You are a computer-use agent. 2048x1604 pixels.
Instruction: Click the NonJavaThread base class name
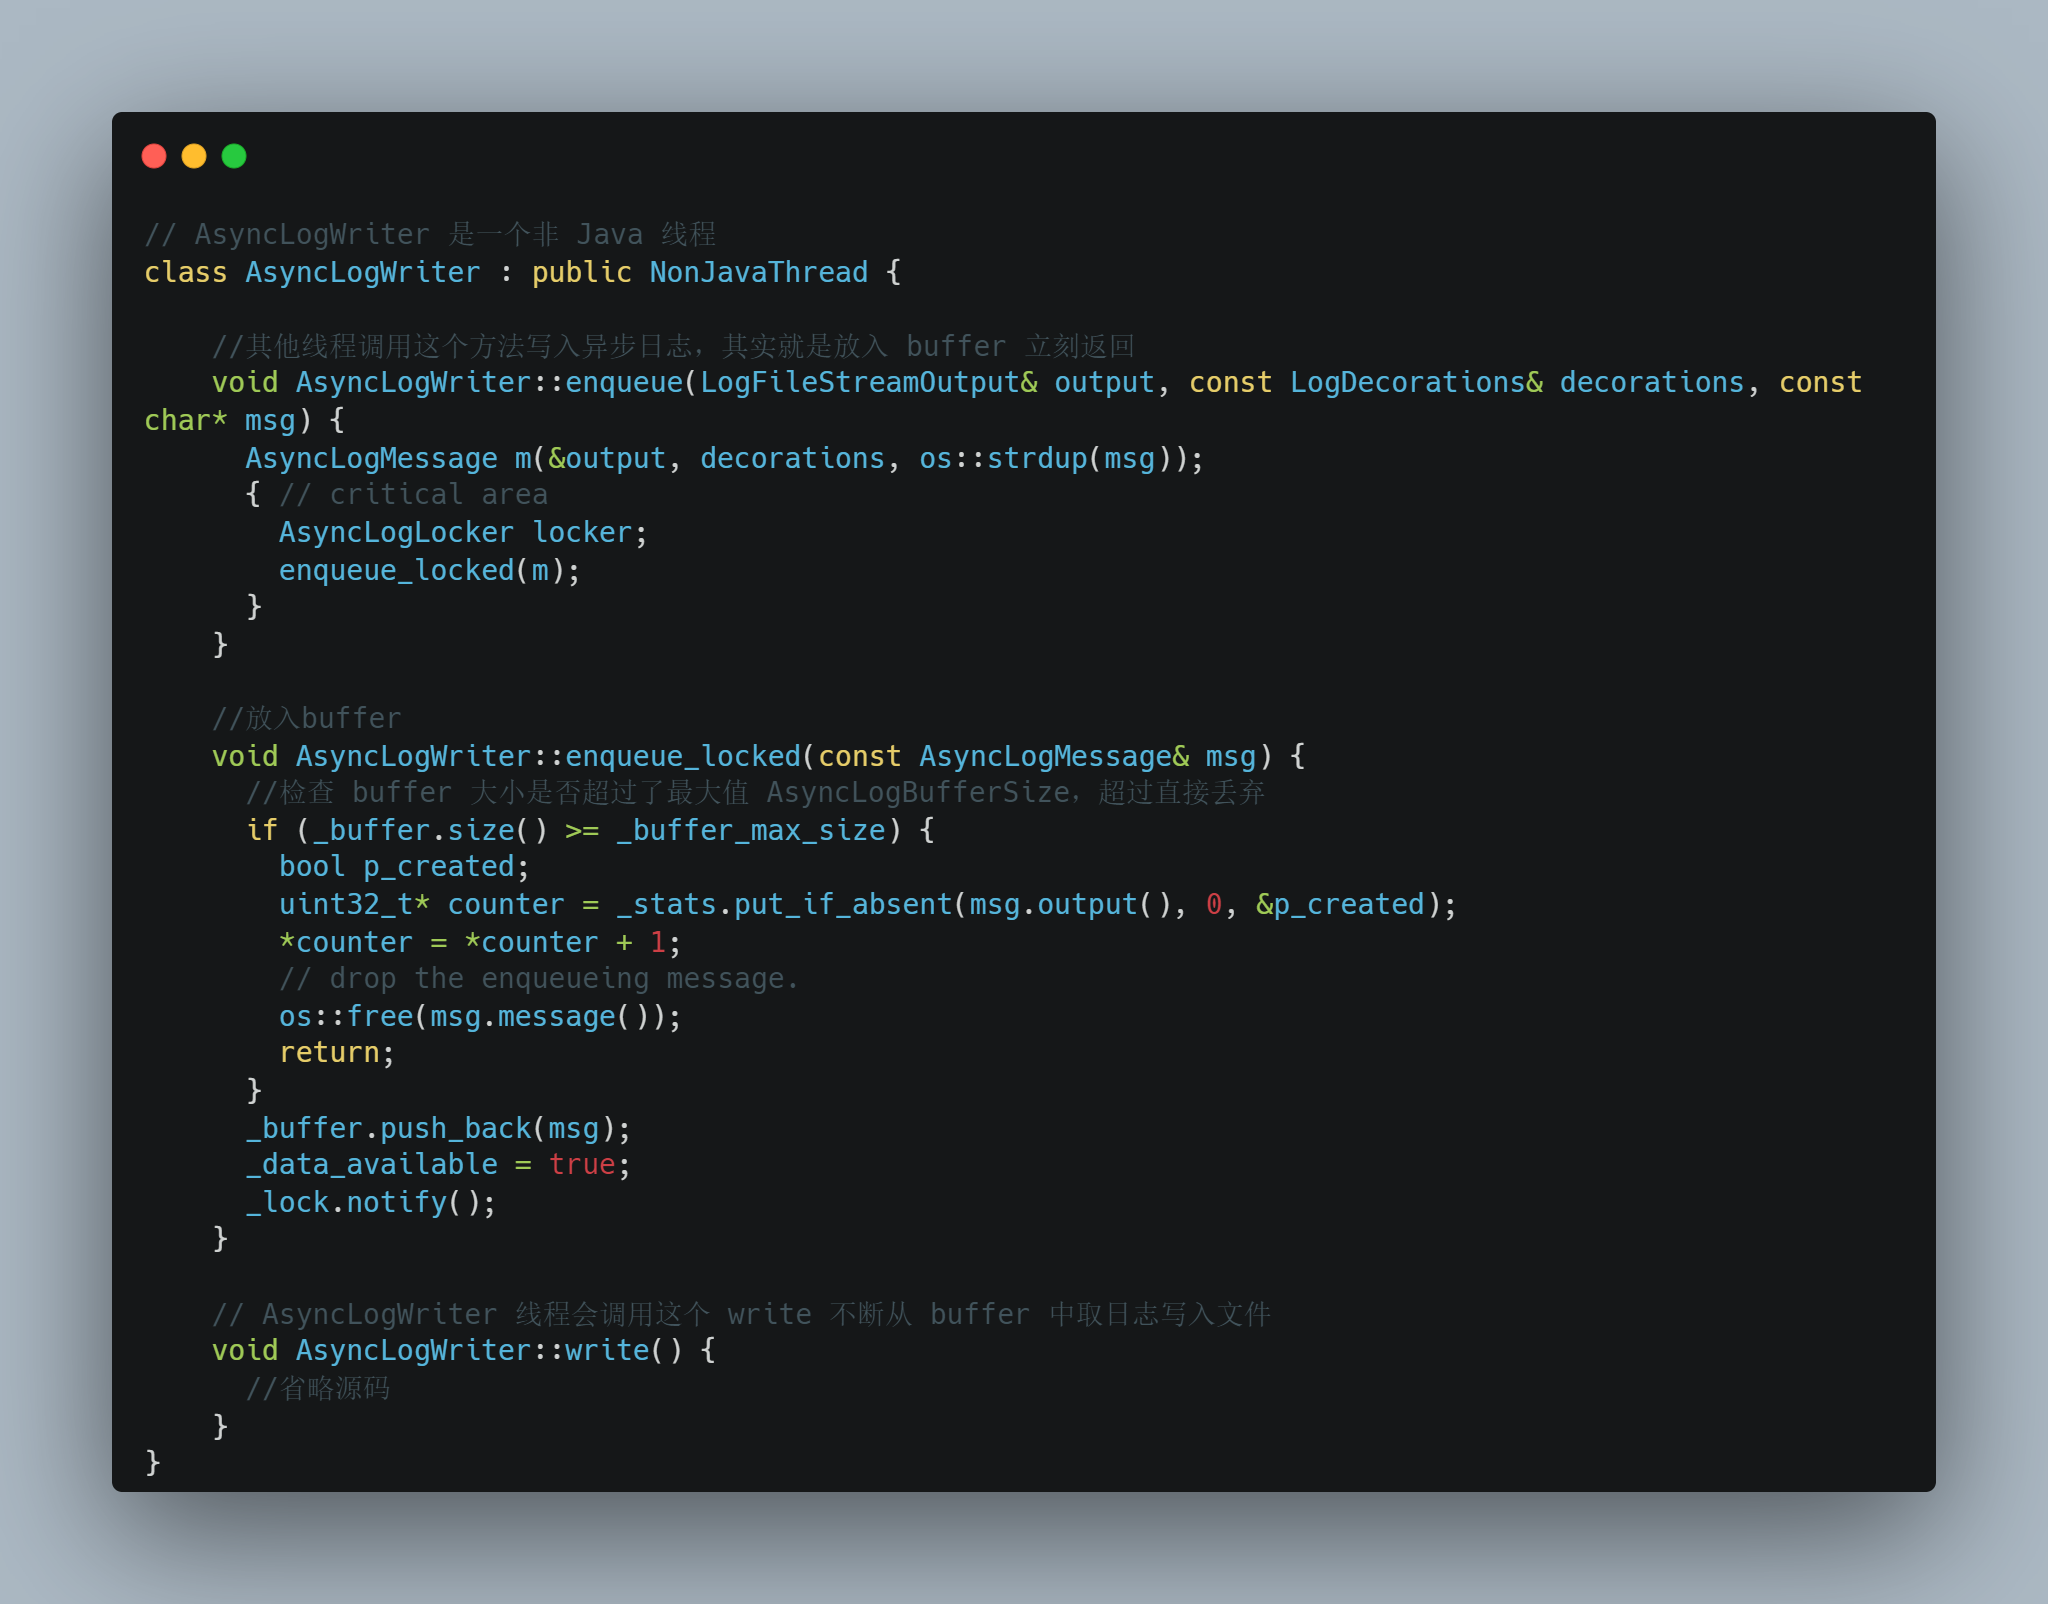click(x=758, y=272)
